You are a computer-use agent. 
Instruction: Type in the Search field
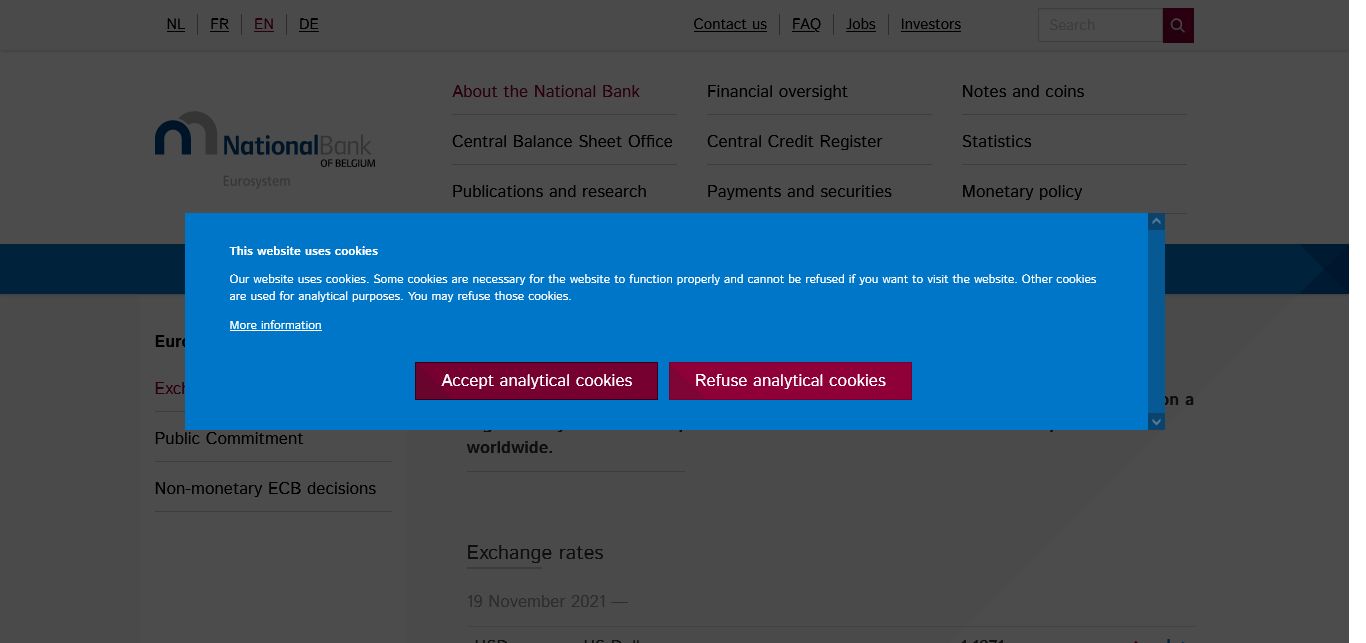point(1099,25)
